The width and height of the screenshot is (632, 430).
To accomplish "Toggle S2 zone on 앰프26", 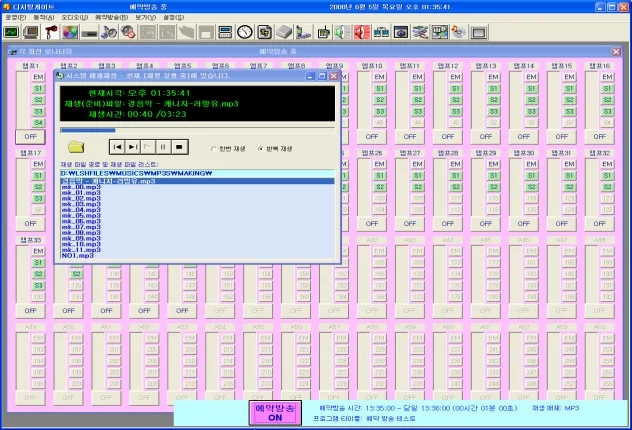I will [379, 187].
